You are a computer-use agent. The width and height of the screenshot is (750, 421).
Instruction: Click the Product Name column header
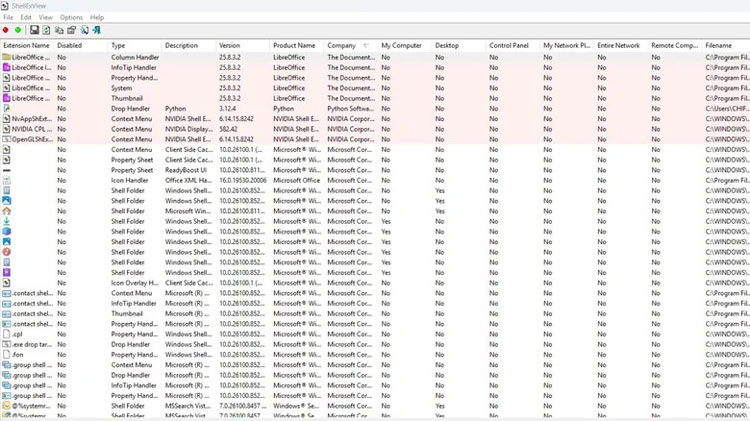pyautogui.click(x=297, y=45)
